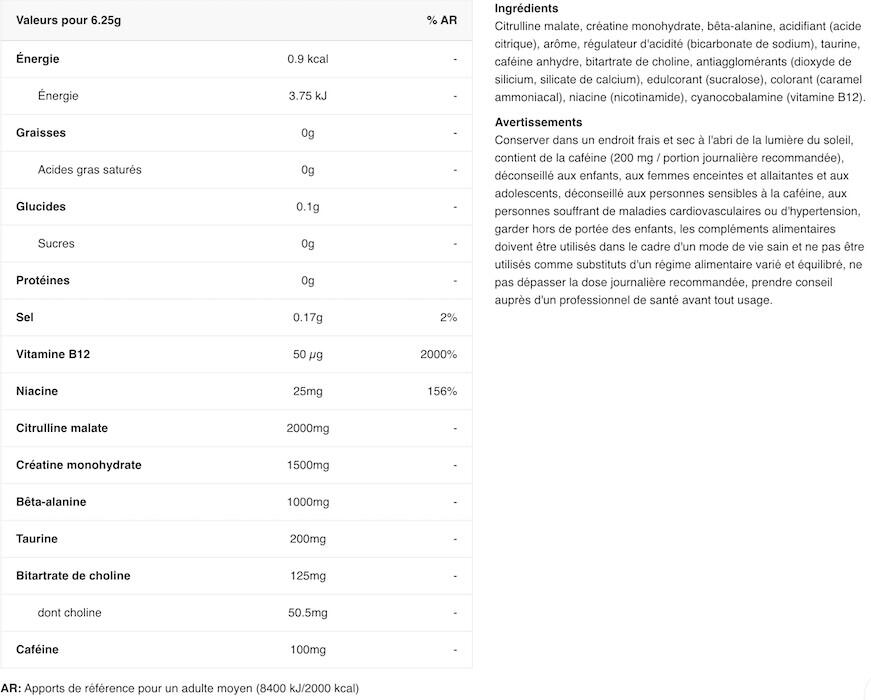This screenshot has height=700, width=871.
Task: Click the Glucides row label
Action: 41,207
